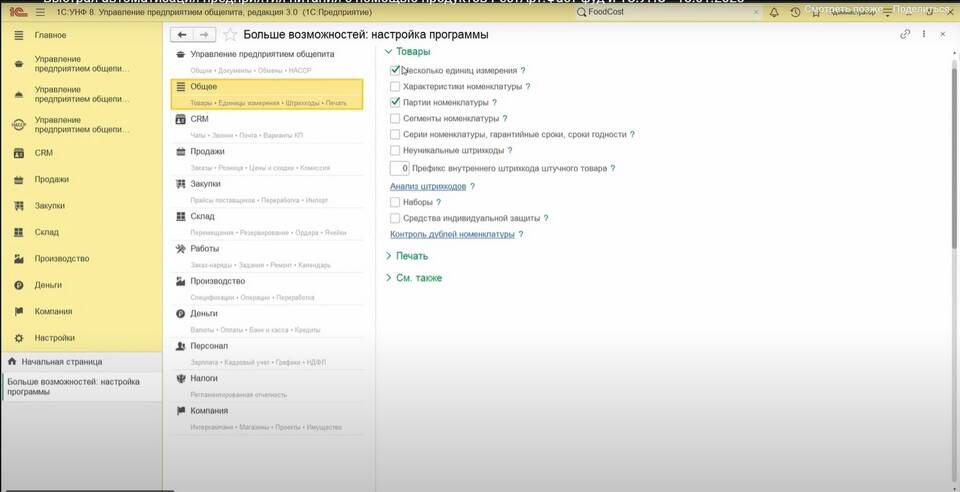
Task: Click barcode prefix input field with 0
Action: 399,168
